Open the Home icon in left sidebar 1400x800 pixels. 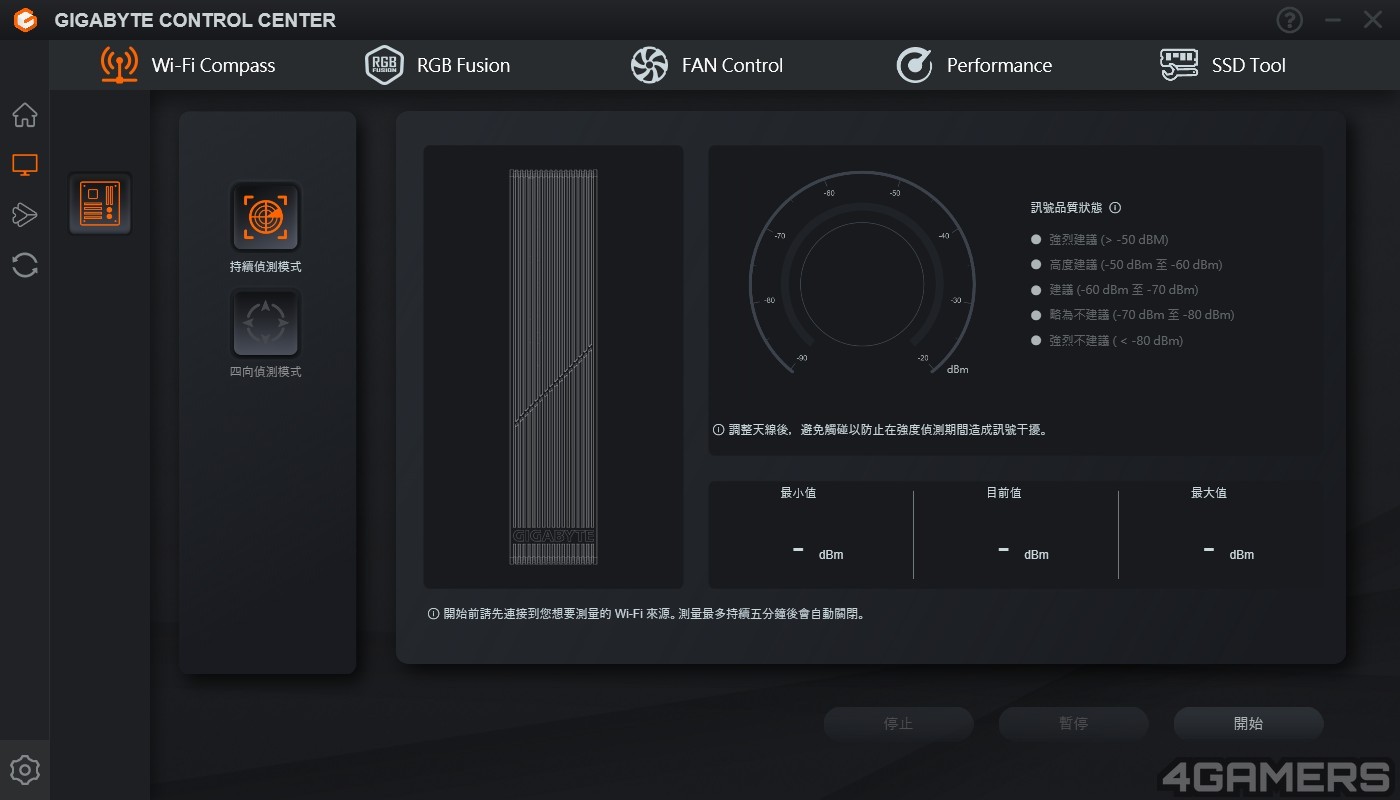pos(25,115)
